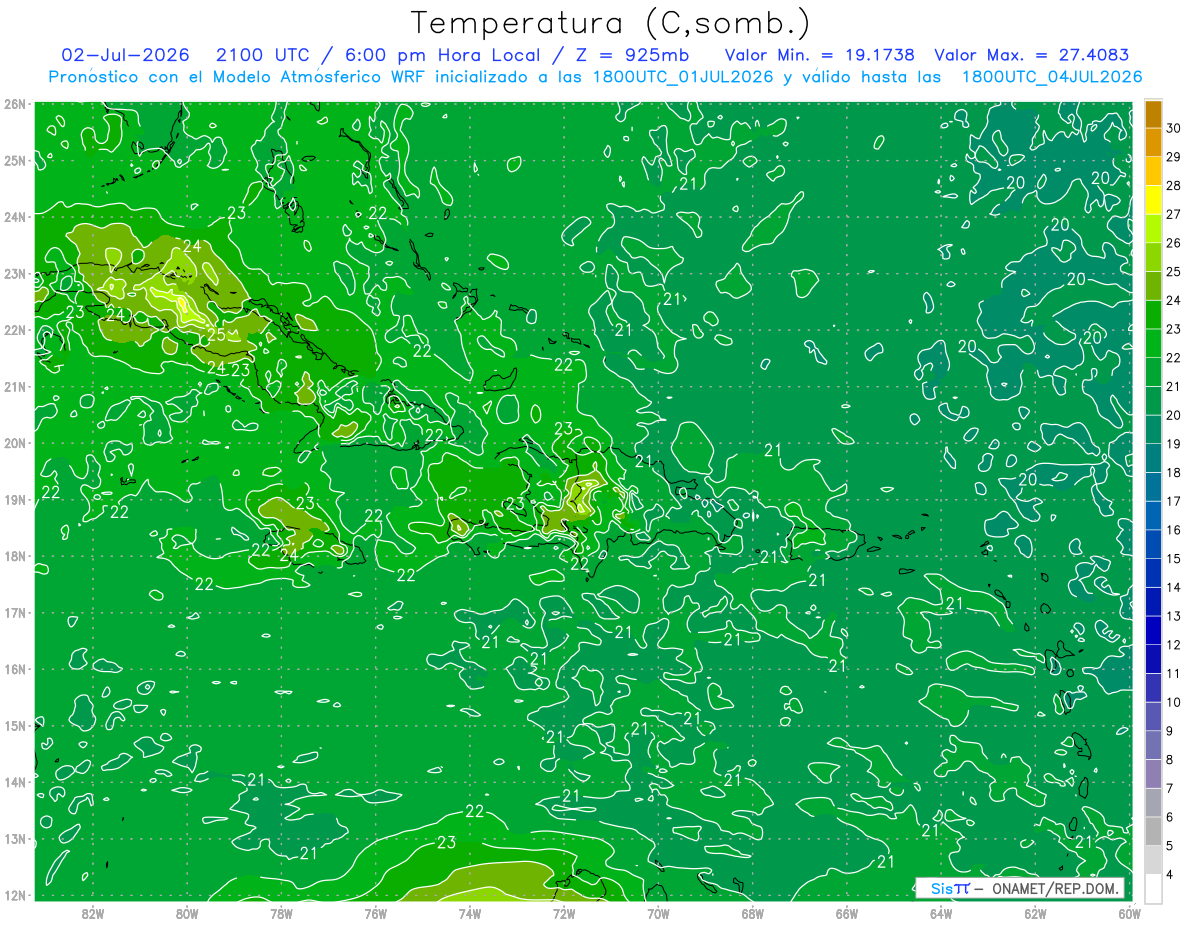Click the 15N latitude axis label
The height and width of the screenshot is (927, 1200).
(x=14, y=725)
